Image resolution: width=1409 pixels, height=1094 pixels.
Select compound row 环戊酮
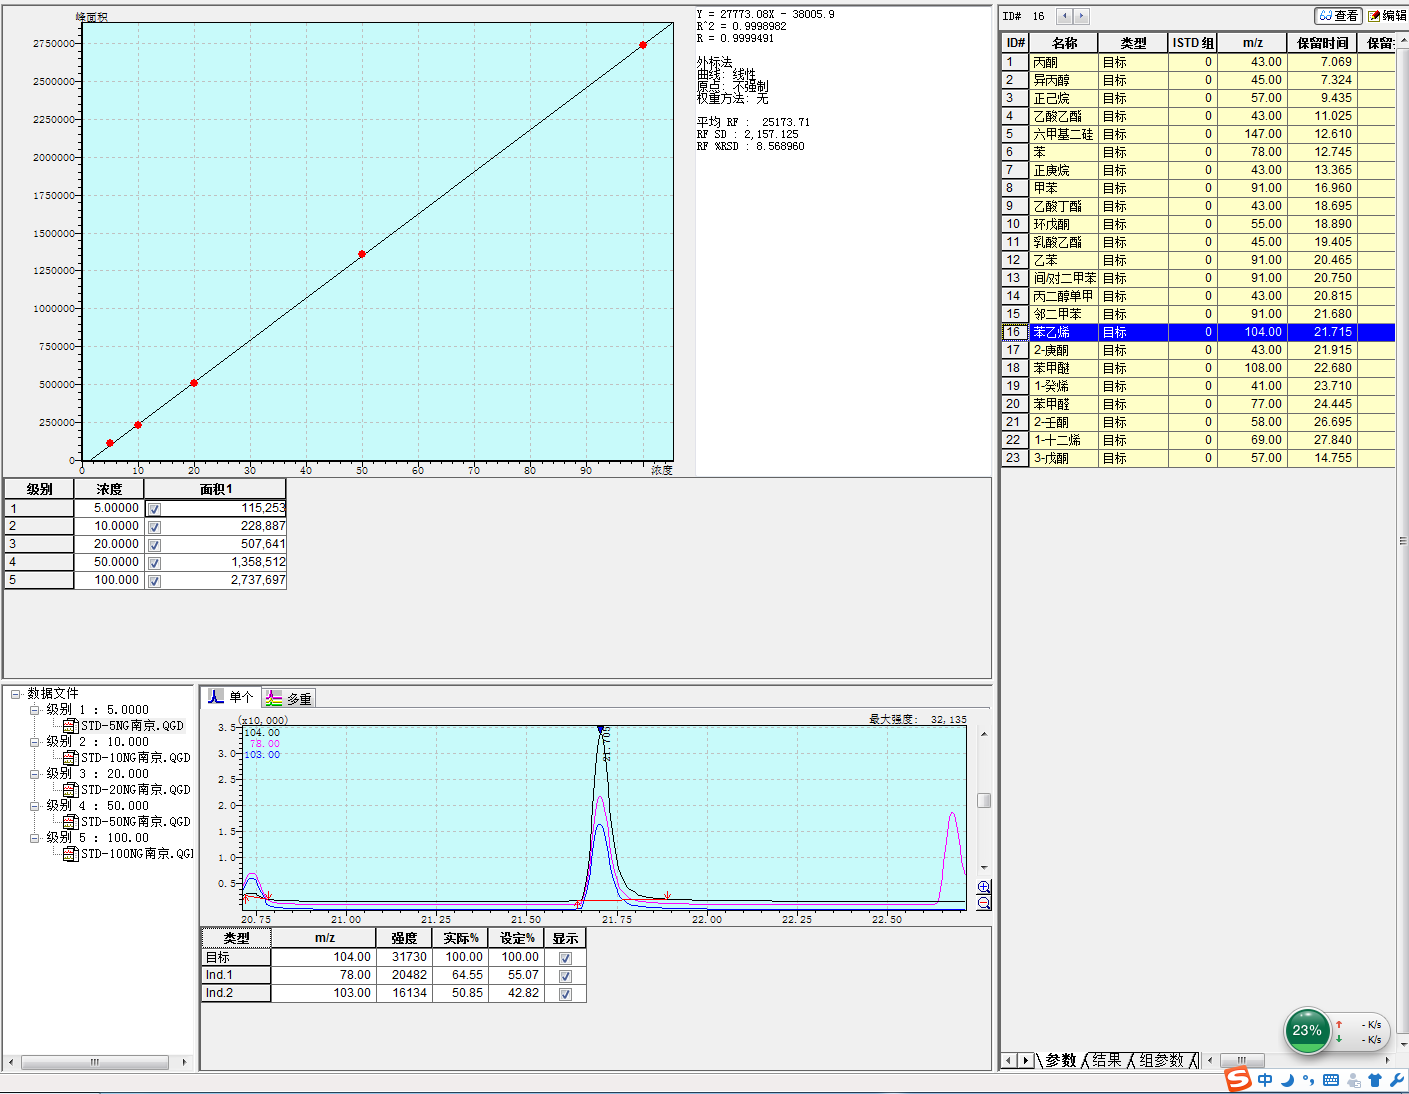pos(1198,224)
